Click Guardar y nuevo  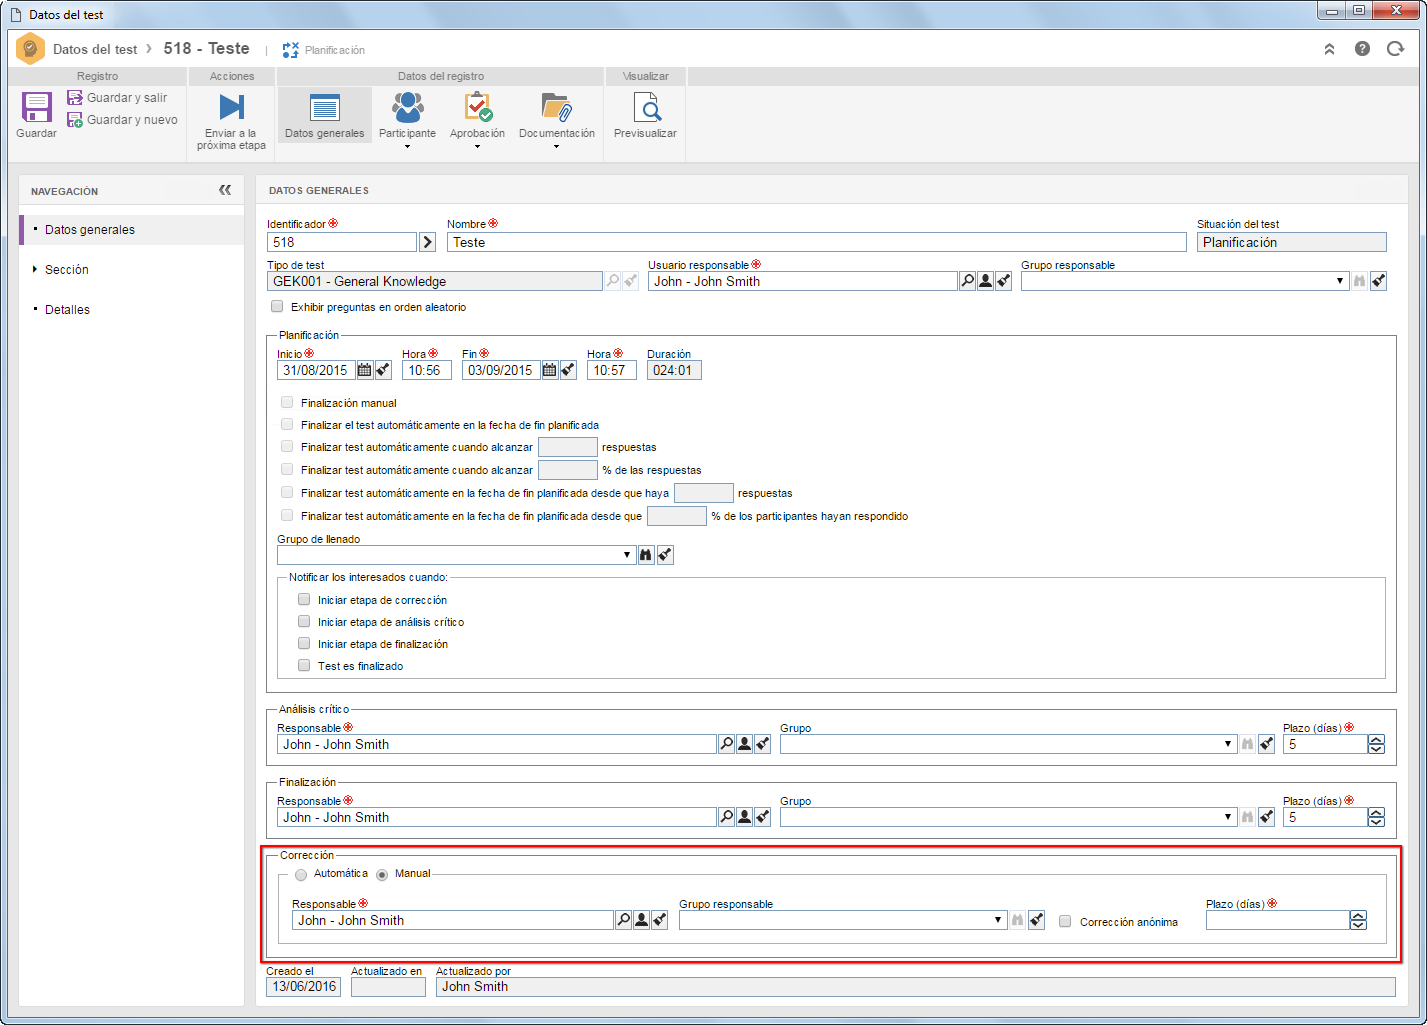(122, 120)
